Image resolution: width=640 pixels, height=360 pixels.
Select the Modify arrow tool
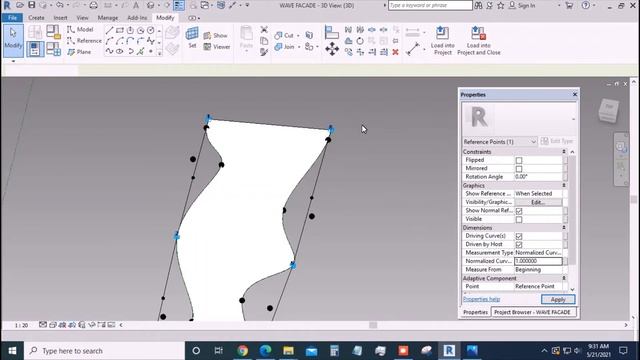(13, 40)
